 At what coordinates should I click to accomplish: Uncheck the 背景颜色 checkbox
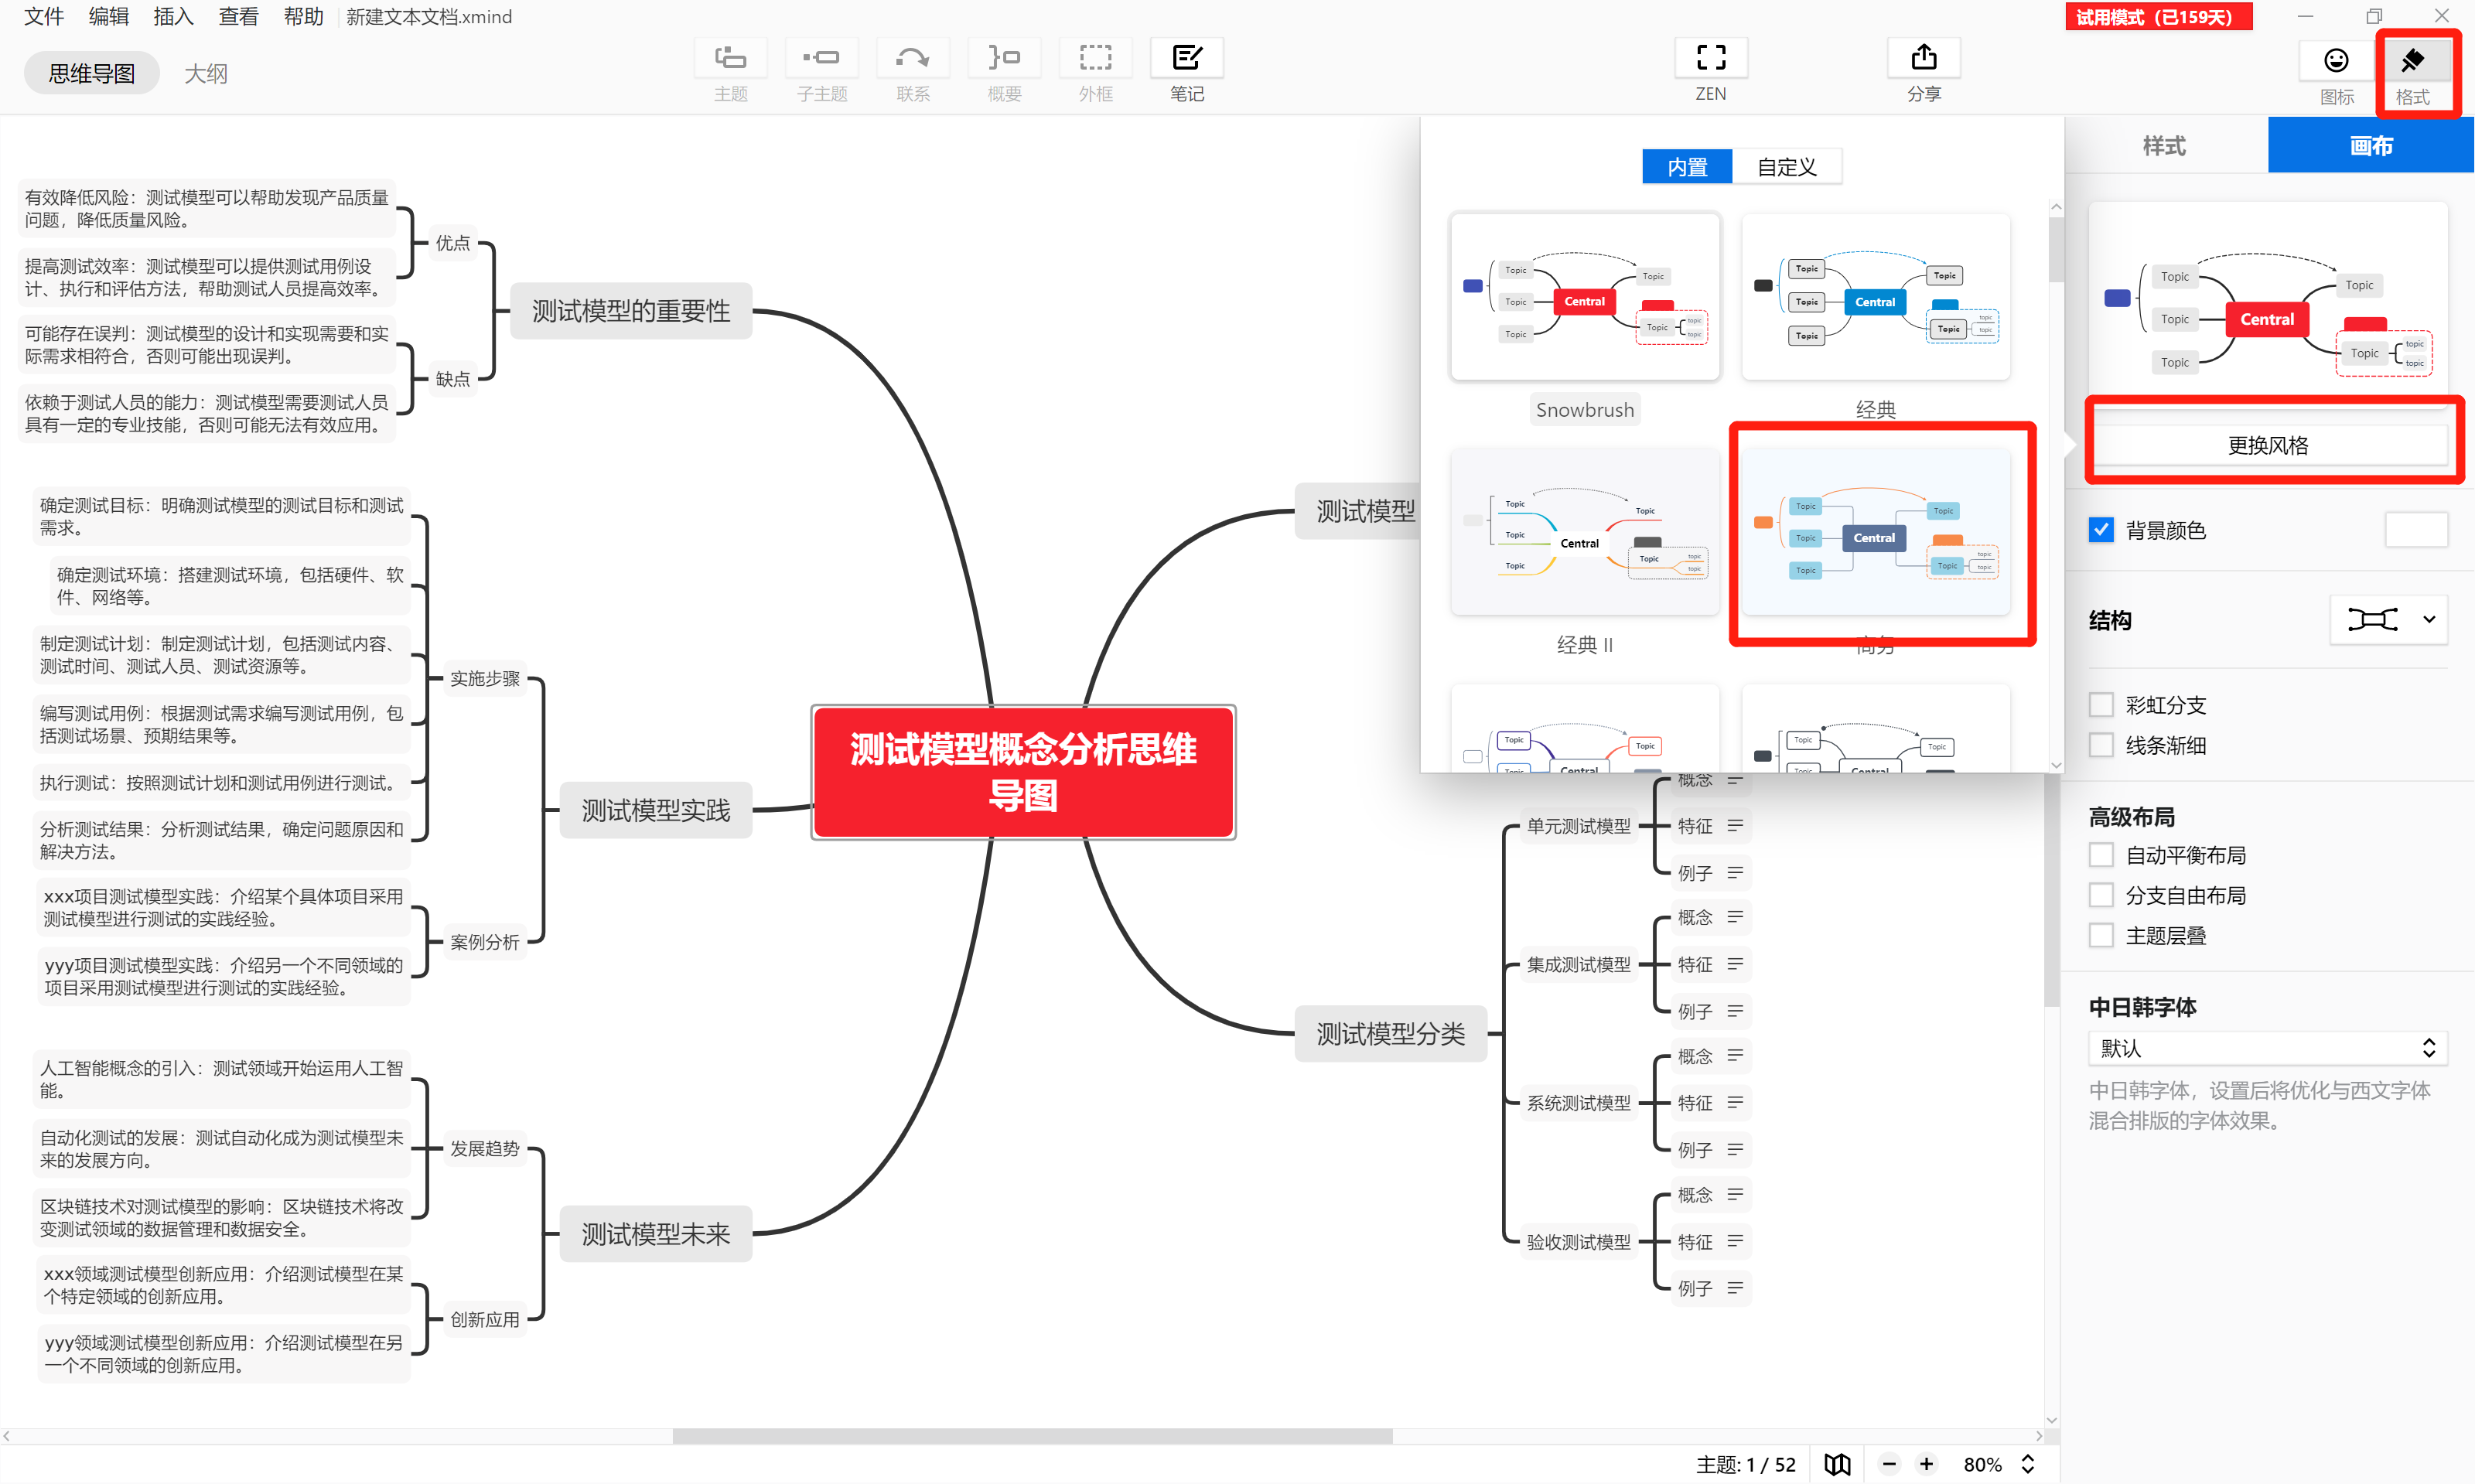click(x=2101, y=530)
